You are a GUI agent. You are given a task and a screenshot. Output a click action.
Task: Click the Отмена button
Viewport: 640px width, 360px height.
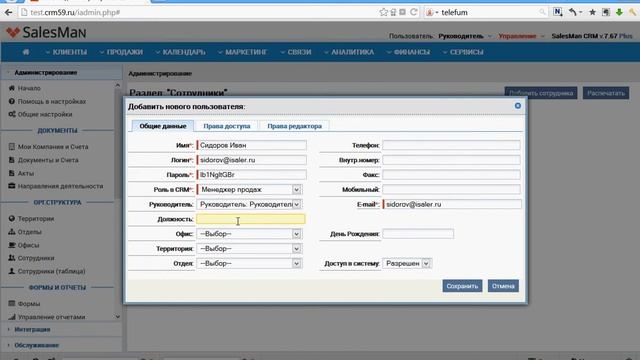pos(503,286)
